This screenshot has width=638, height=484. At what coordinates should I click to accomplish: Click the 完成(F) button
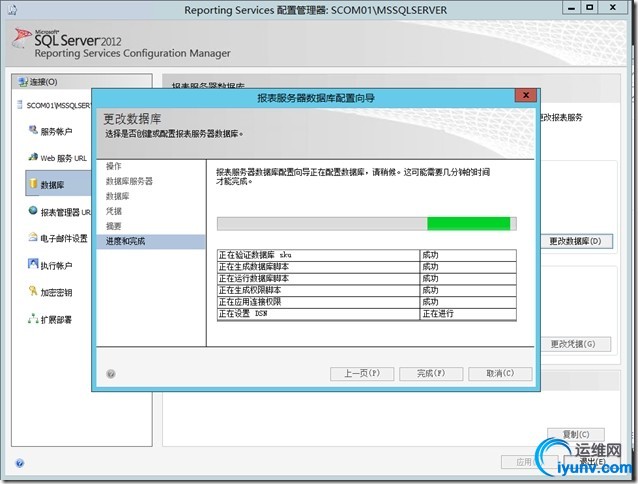click(431, 373)
